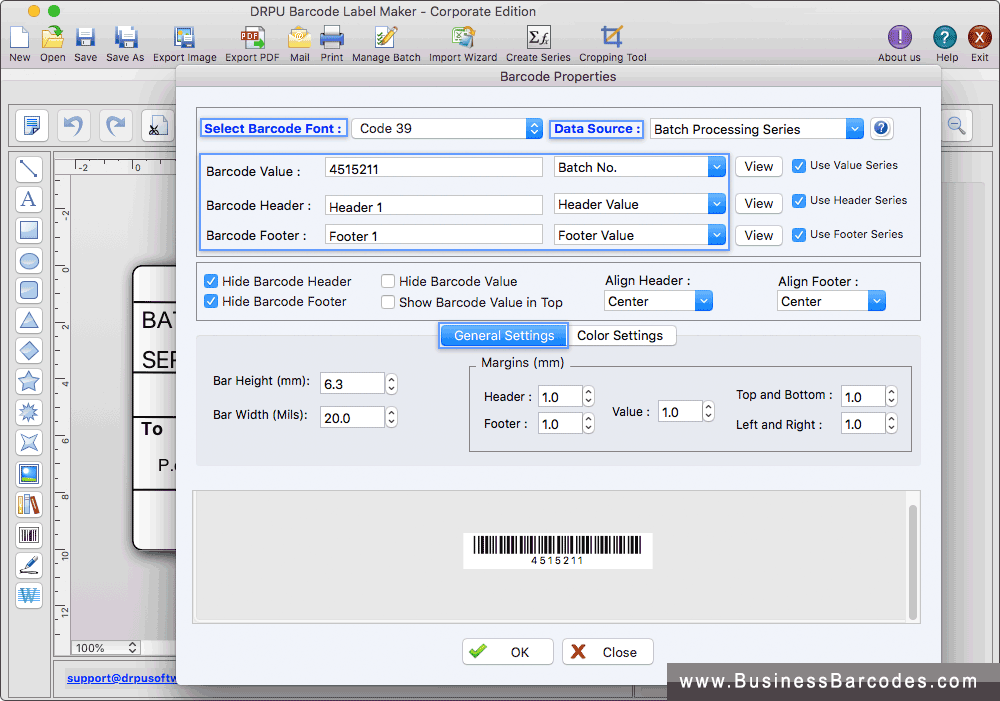Open the Select Barcode Font dropdown
The width and height of the screenshot is (1000, 701).
(448, 129)
